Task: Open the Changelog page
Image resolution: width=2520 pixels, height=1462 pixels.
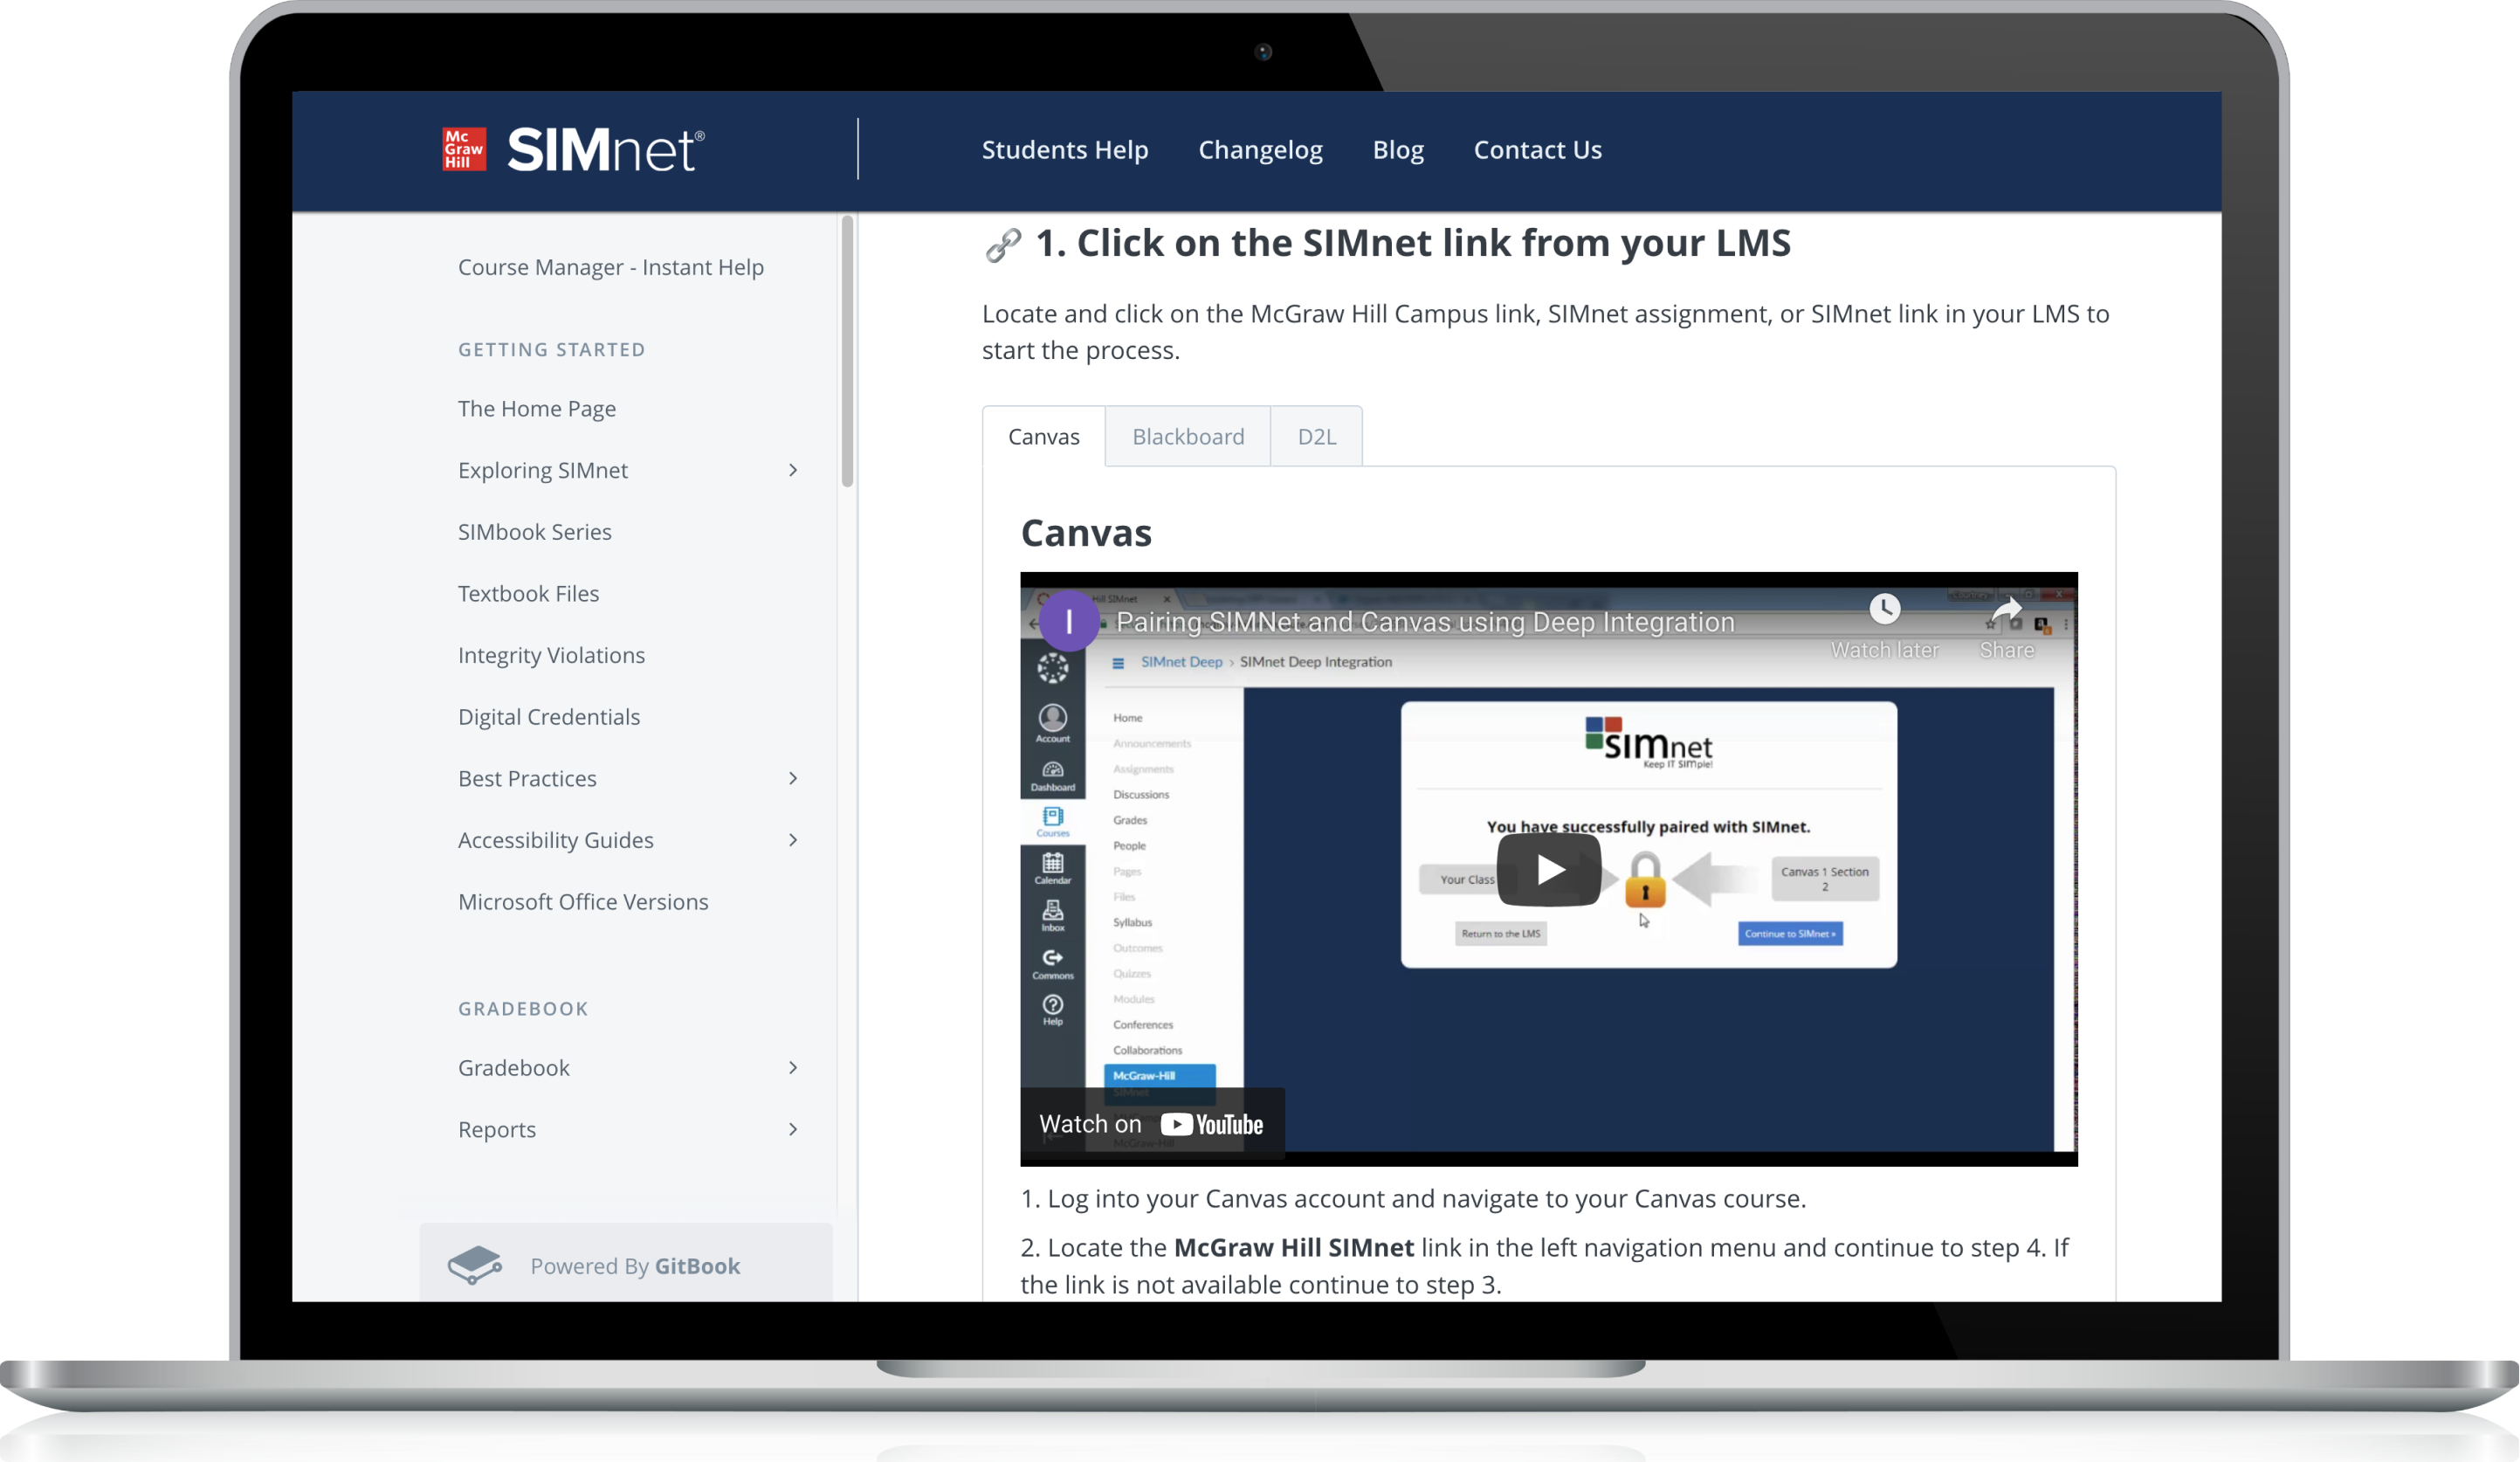Action: [1260, 149]
